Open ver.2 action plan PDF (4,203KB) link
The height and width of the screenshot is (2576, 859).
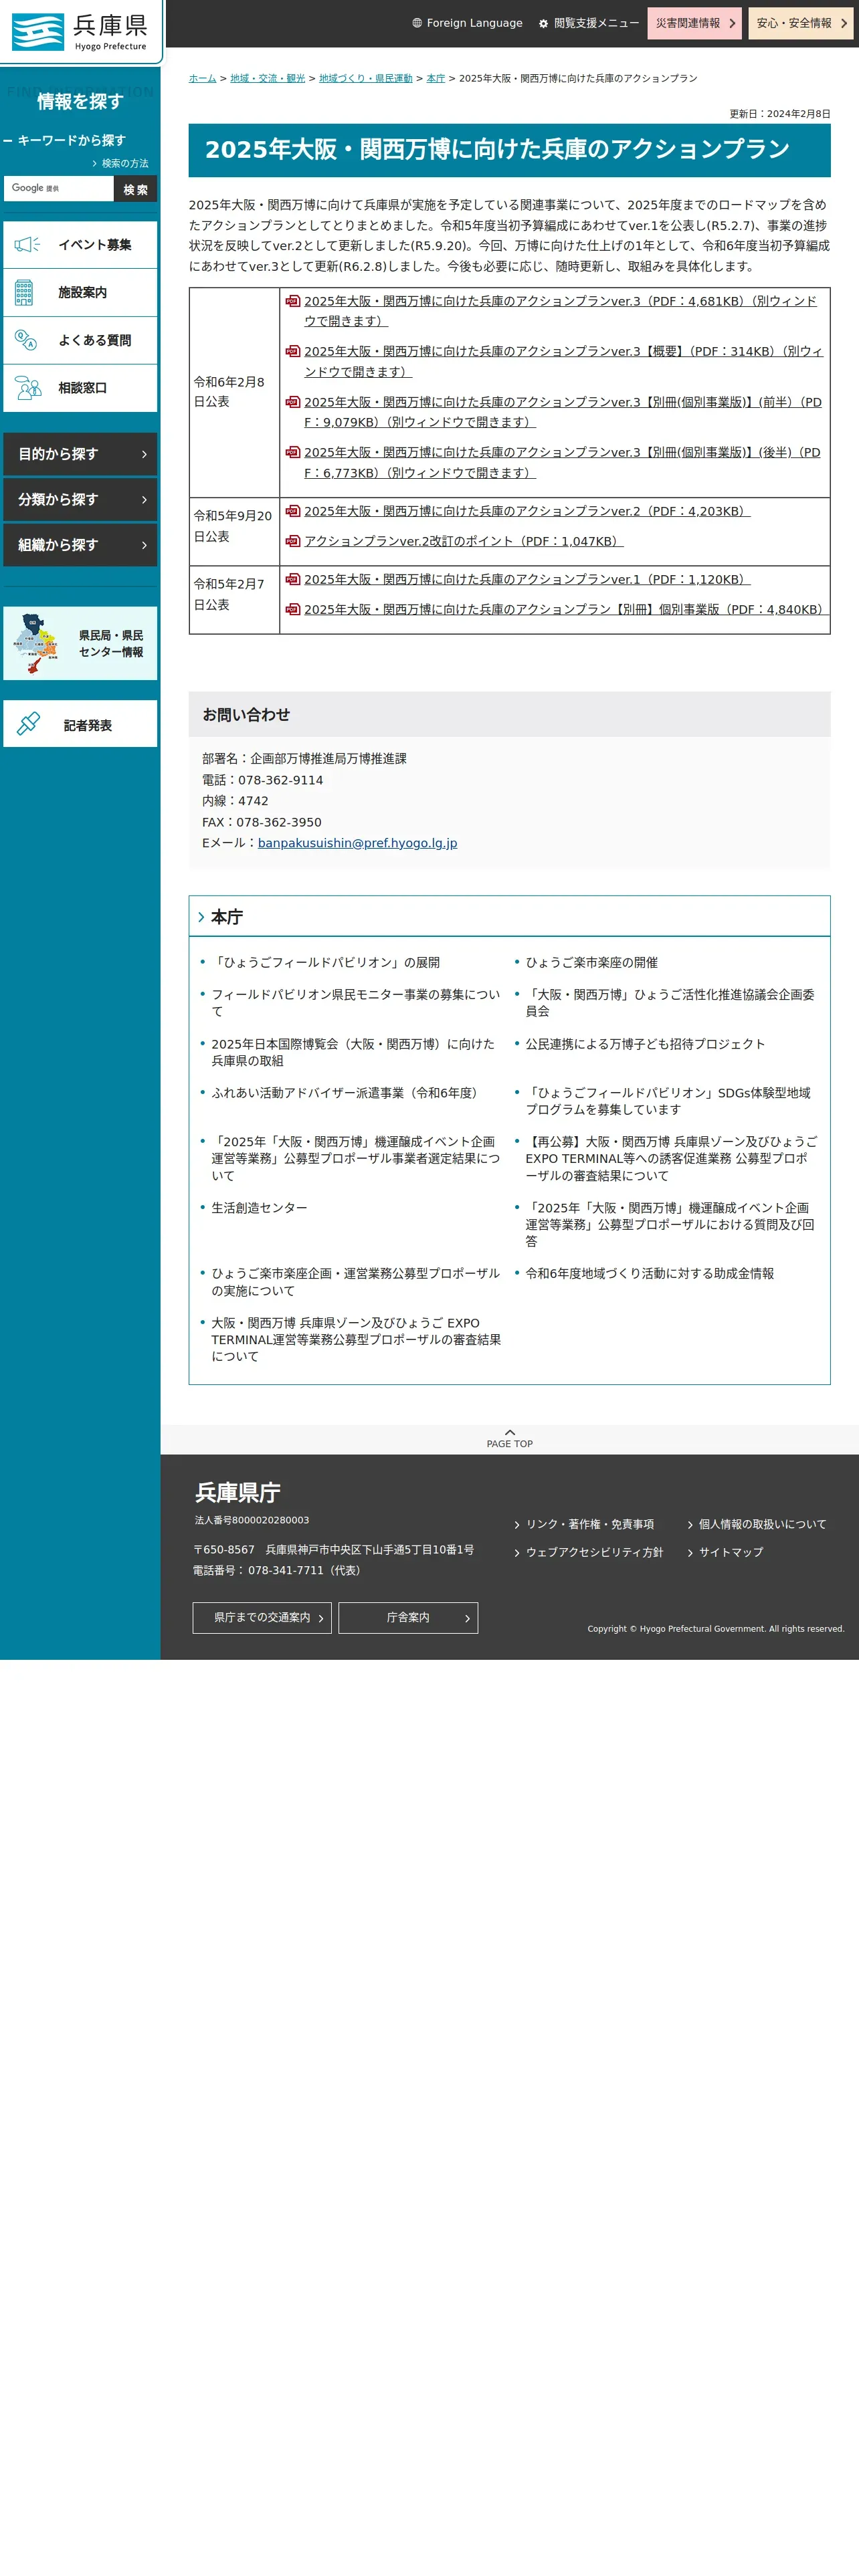pyautogui.click(x=527, y=511)
